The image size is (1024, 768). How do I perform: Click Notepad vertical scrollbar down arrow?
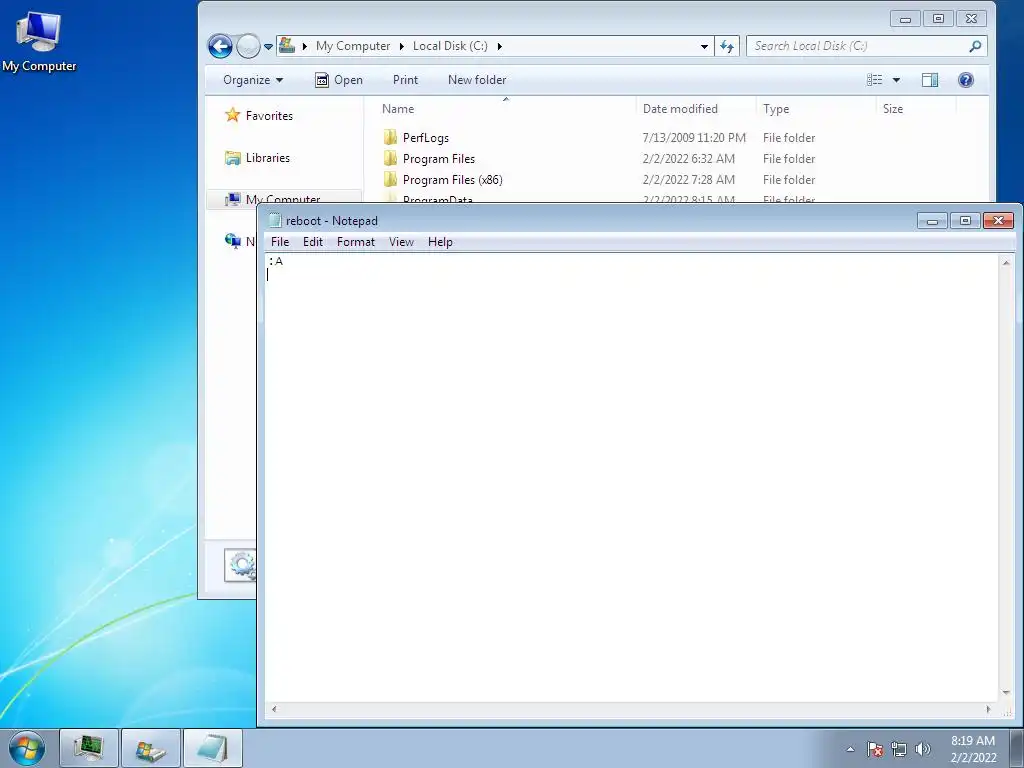coord(1006,693)
